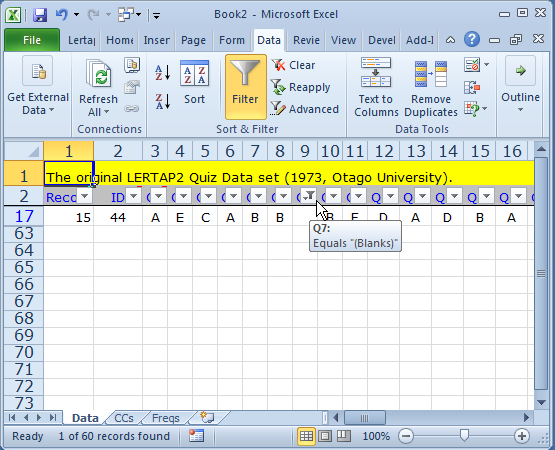This screenshot has height=450, width=555.
Task: Go to last sheet navigation arrow
Action: [53, 418]
